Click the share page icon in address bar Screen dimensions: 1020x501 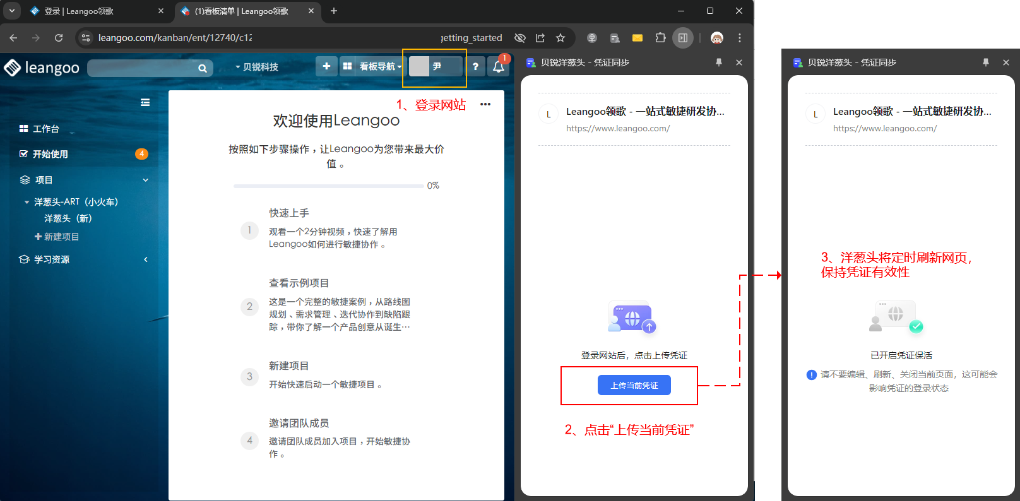pyautogui.click(x=540, y=38)
